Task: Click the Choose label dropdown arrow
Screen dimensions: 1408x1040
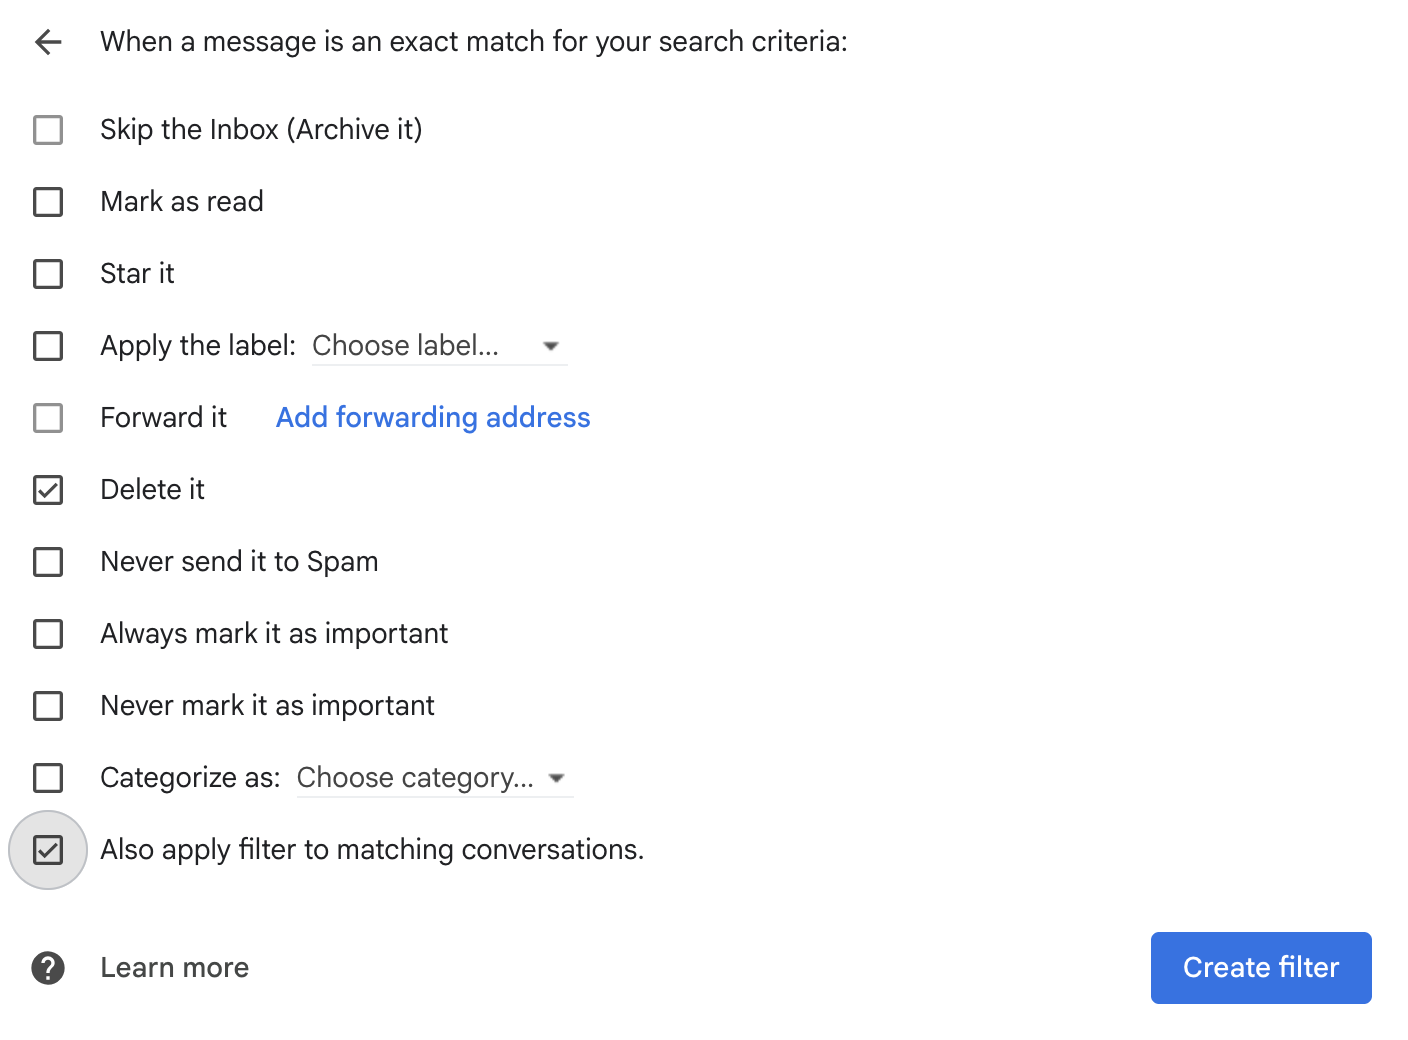Action: pos(550,346)
